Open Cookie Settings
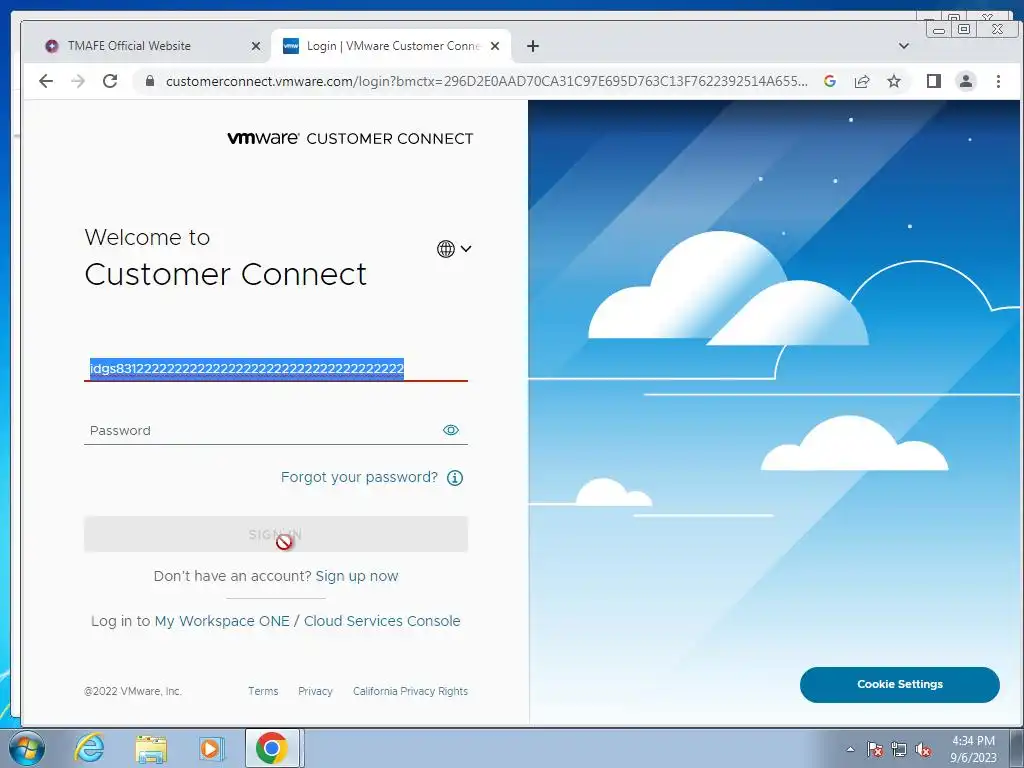Viewport: 1024px width, 768px height. (899, 684)
